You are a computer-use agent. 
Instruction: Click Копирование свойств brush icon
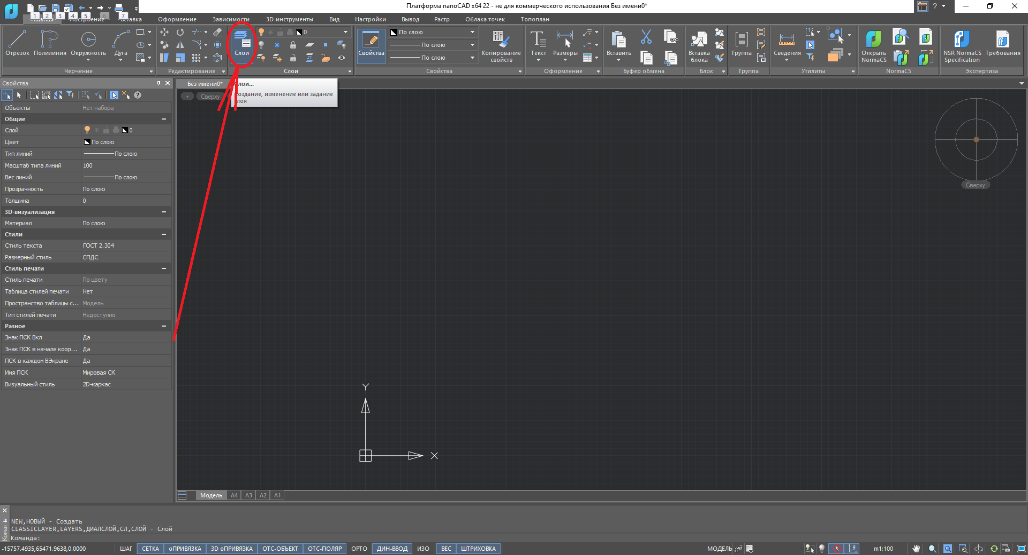click(502, 45)
